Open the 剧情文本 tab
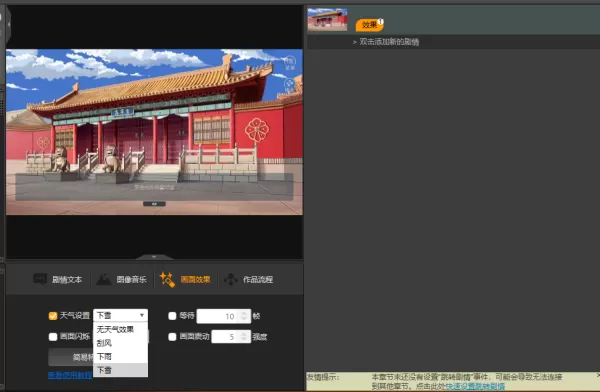This screenshot has width=600, height=392. [58, 279]
